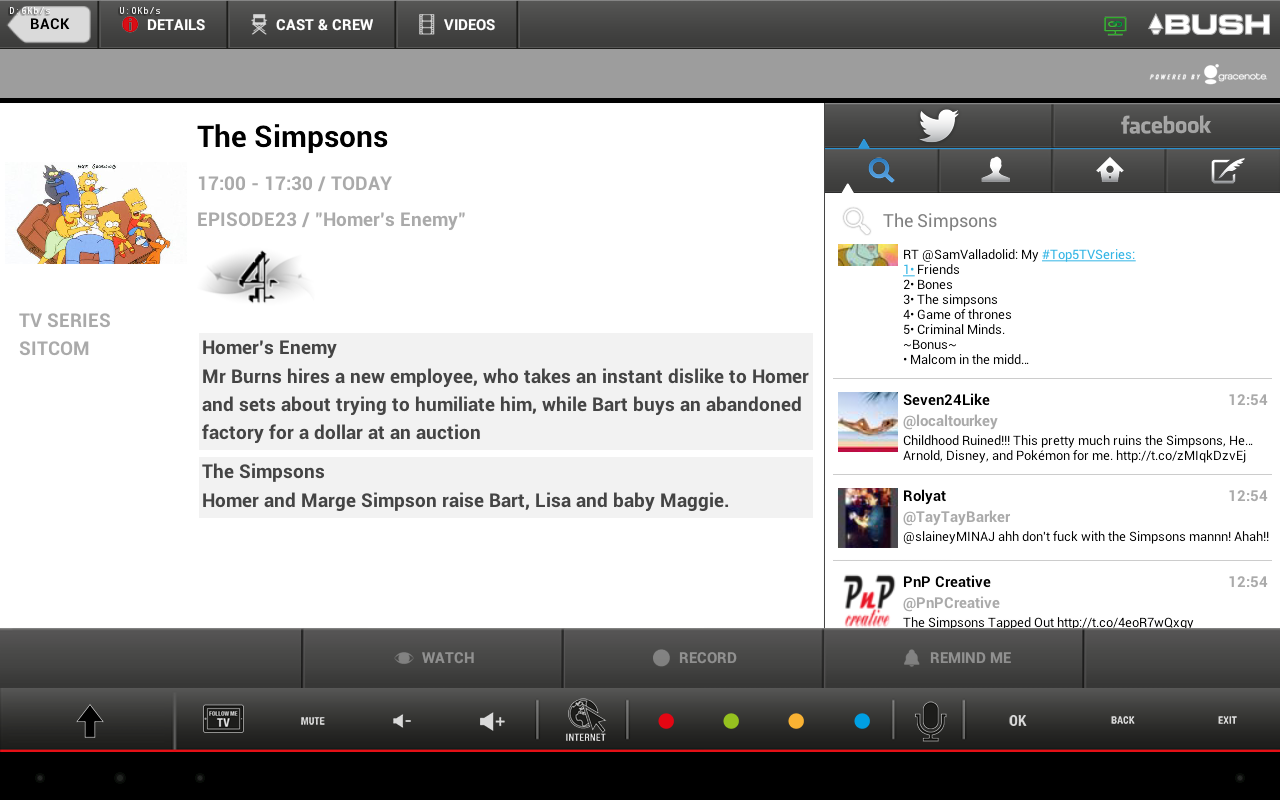Click the EPISODE23 "Homer's Enemy" subtitle
1280x800 pixels.
(x=331, y=220)
